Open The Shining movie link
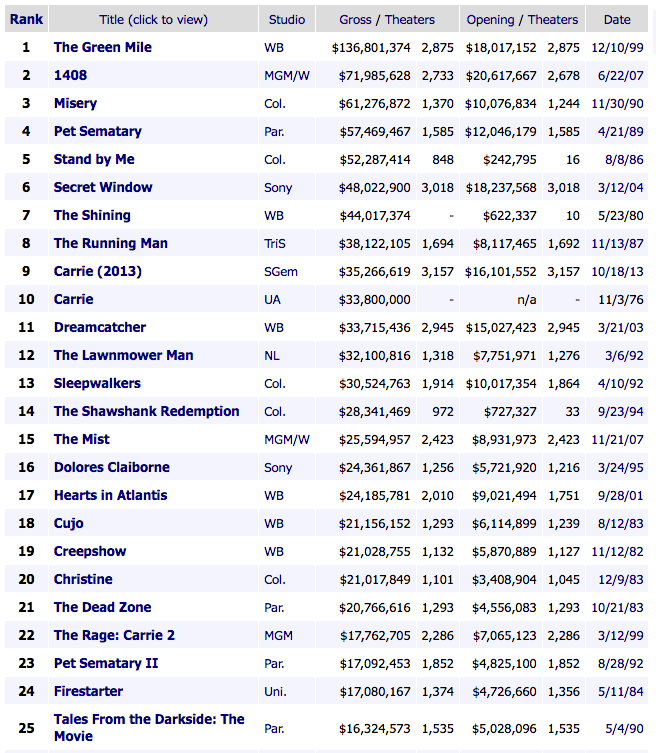The image size is (656, 753). click(x=92, y=215)
